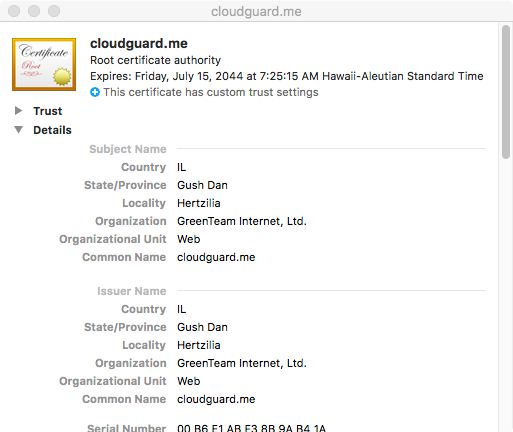Screen dimensions: 513x432
Task: Click 'This certificate has custom trust settings' text
Action: tap(211, 92)
